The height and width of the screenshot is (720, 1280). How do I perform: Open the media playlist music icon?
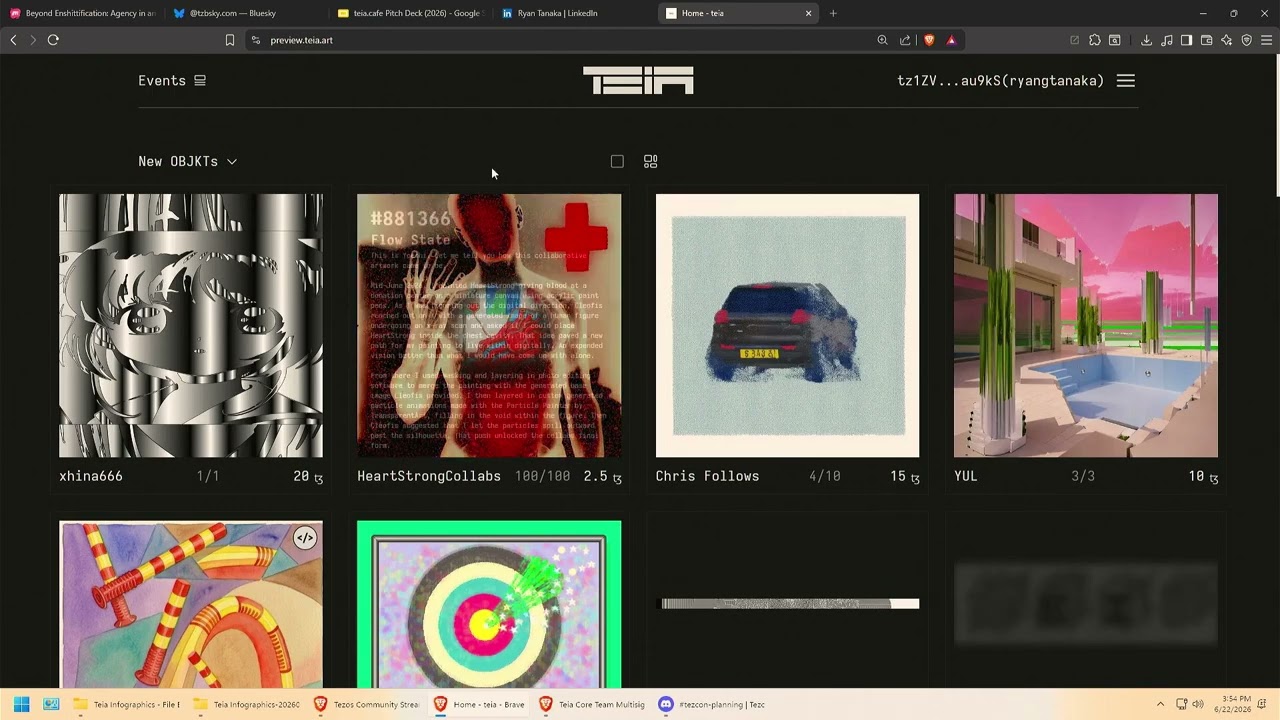pos(1167,40)
